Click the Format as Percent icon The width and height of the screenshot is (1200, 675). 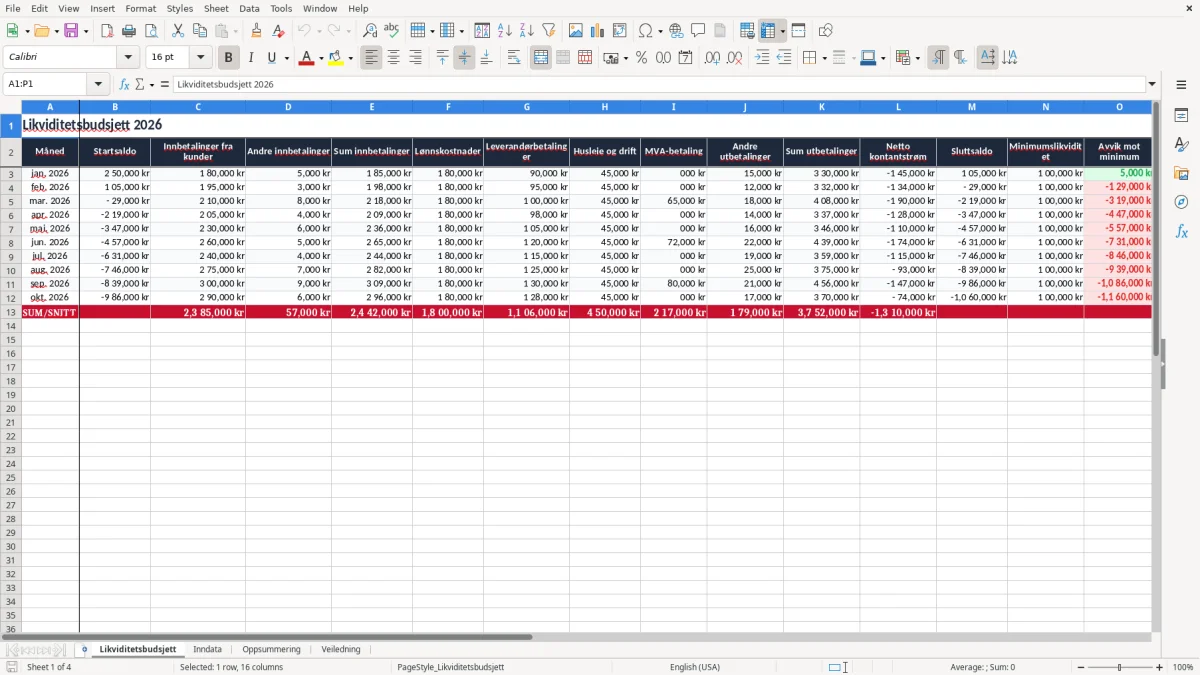[641, 58]
